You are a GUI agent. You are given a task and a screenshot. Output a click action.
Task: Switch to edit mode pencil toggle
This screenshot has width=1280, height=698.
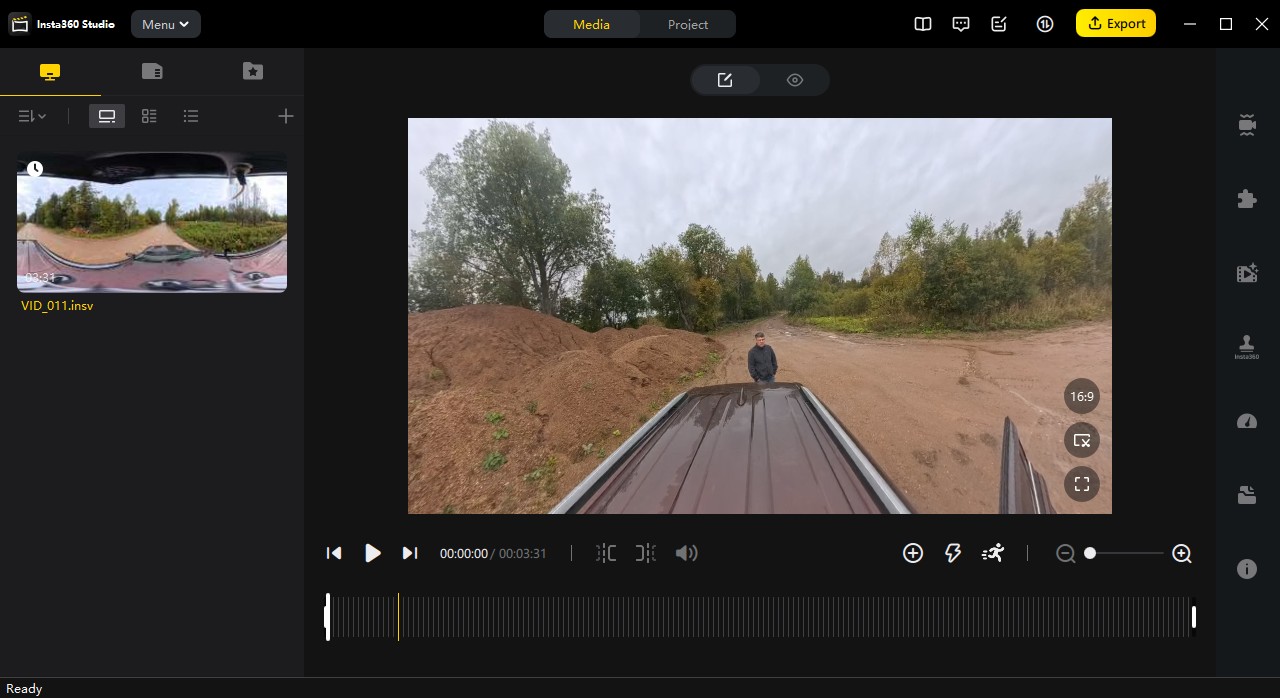coord(725,80)
